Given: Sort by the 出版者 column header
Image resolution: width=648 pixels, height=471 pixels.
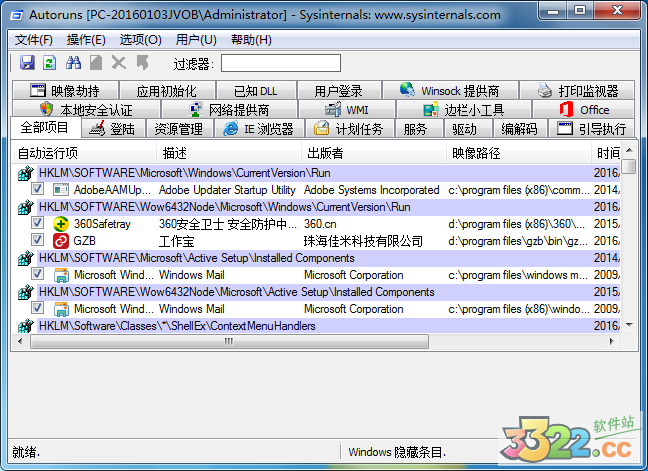Looking at the screenshot, I should click(374, 153).
